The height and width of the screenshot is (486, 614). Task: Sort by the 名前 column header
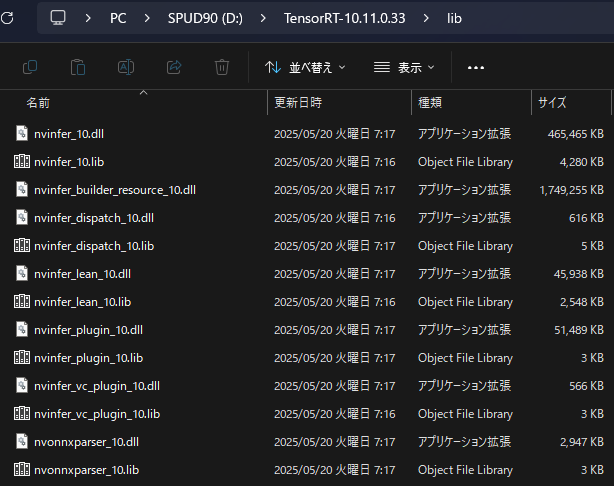[38, 103]
